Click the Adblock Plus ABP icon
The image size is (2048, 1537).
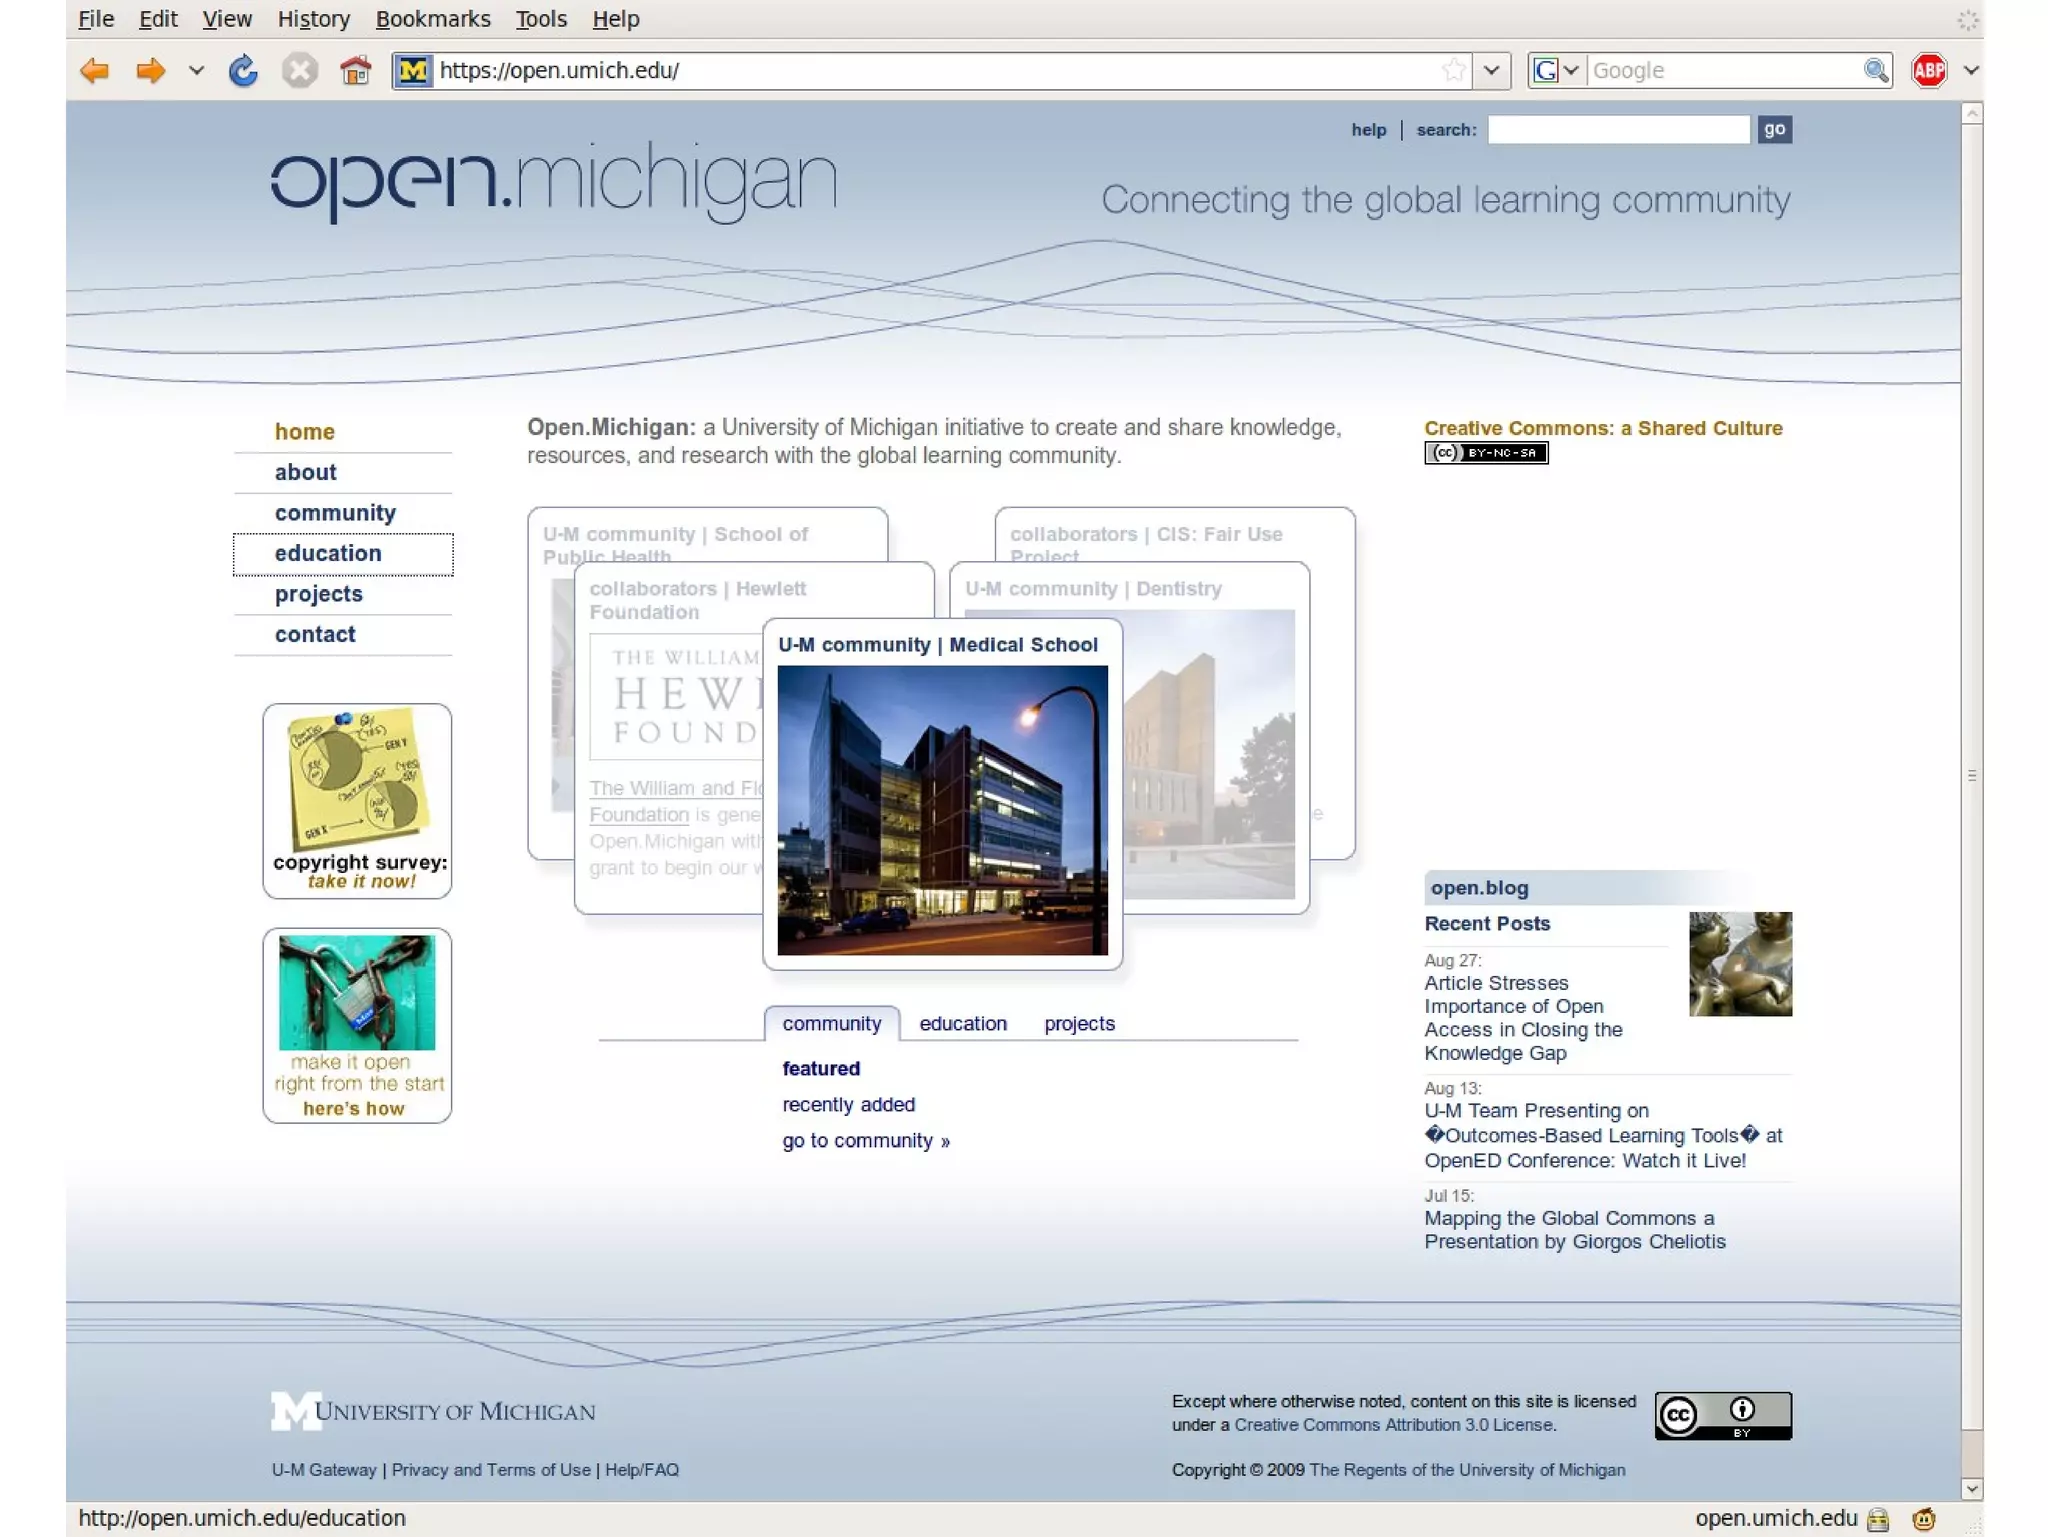coord(1929,70)
